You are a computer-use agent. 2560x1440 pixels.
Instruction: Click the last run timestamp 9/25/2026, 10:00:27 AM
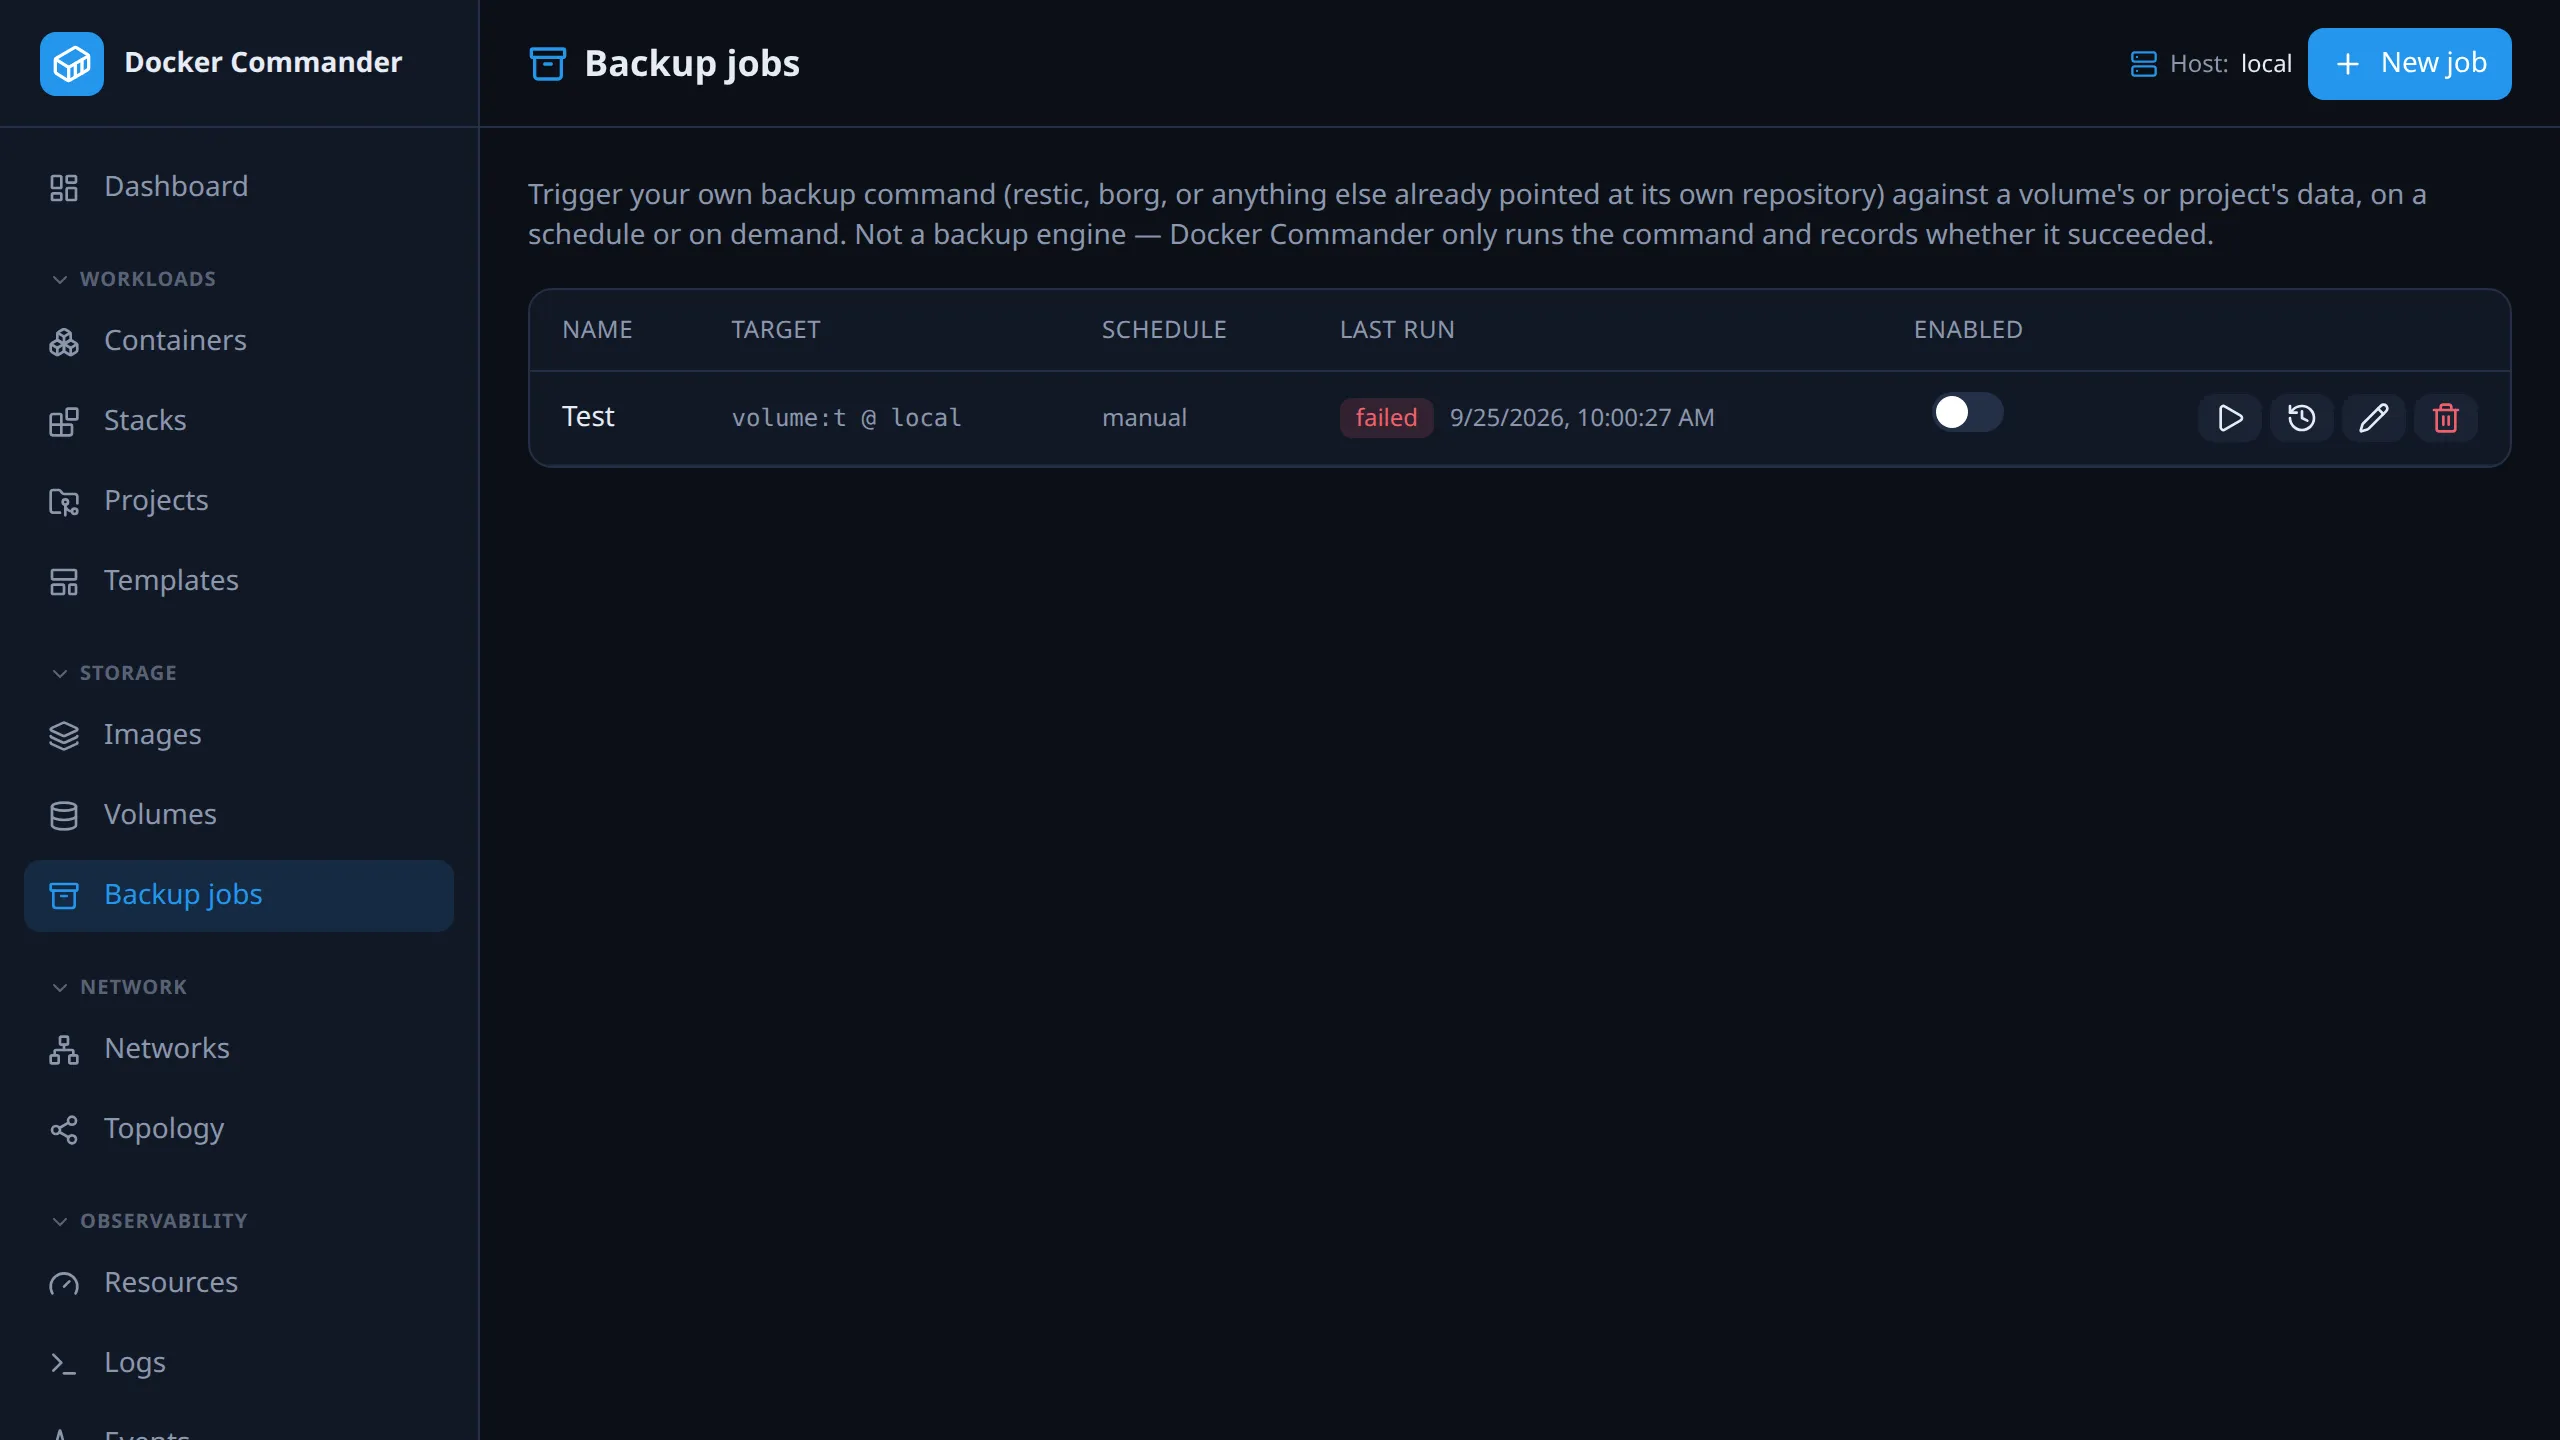click(1582, 418)
